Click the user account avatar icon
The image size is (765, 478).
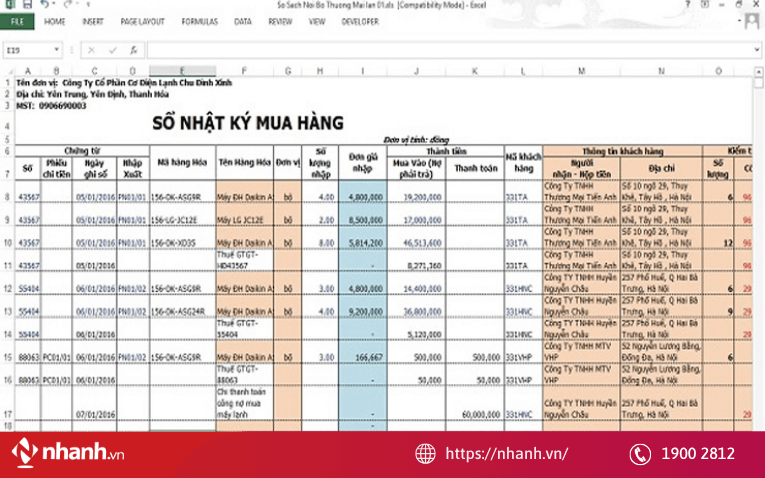pyautogui.click(x=752, y=21)
